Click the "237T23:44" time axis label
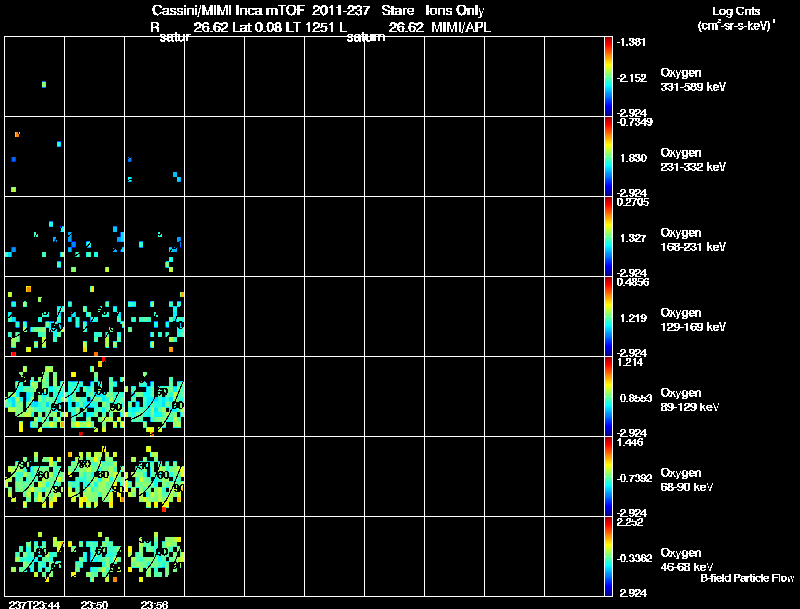800x609 pixels. point(32,605)
